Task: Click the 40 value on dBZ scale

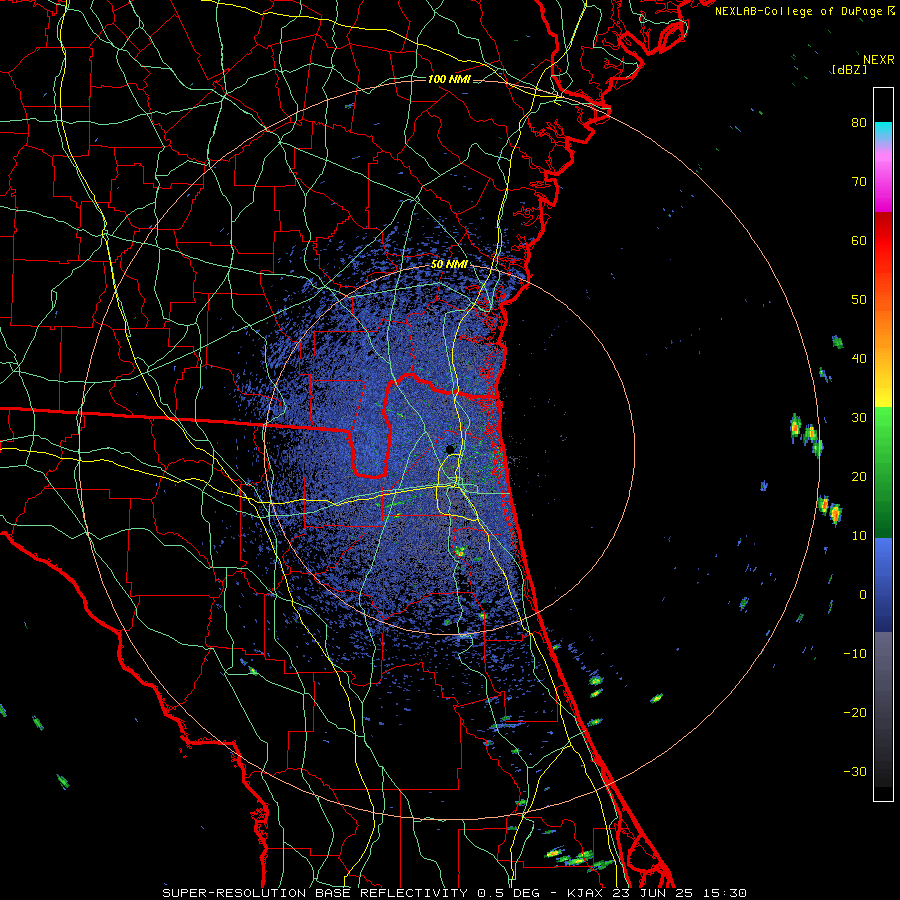Action: click(x=859, y=359)
